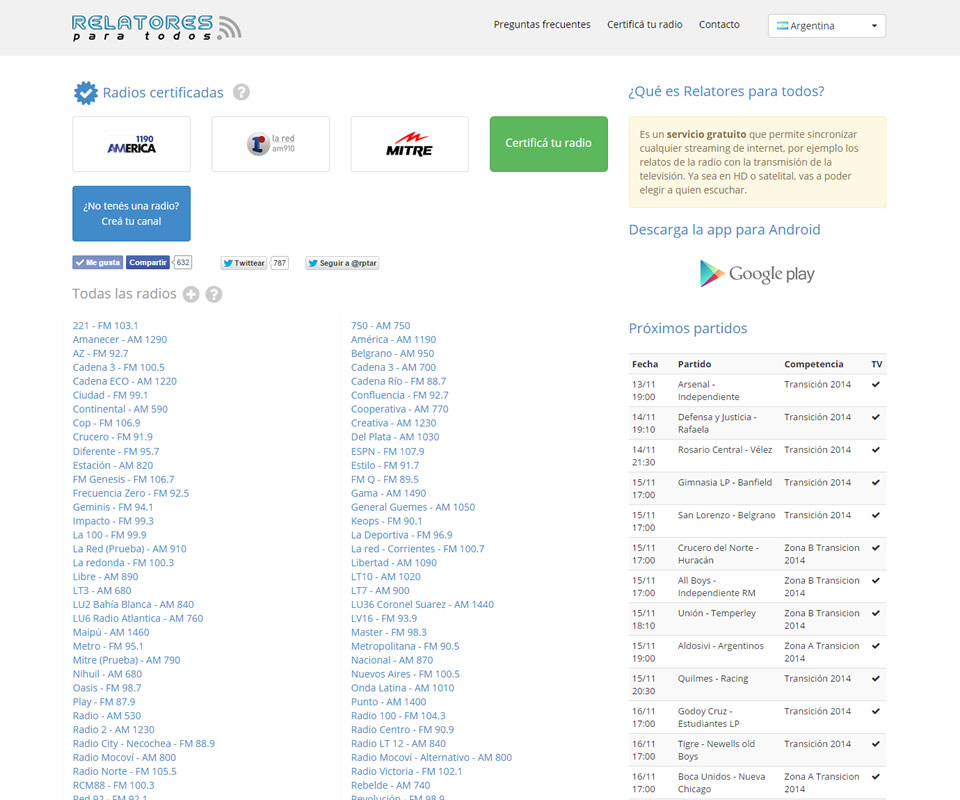The height and width of the screenshot is (800, 960).
Task: Click the Twittear button
Action: pyautogui.click(x=244, y=263)
